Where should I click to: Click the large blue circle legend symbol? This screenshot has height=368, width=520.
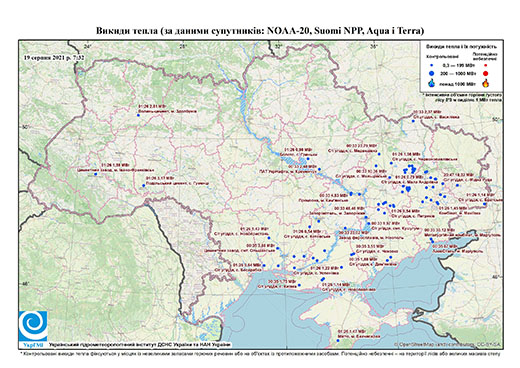click(x=432, y=73)
